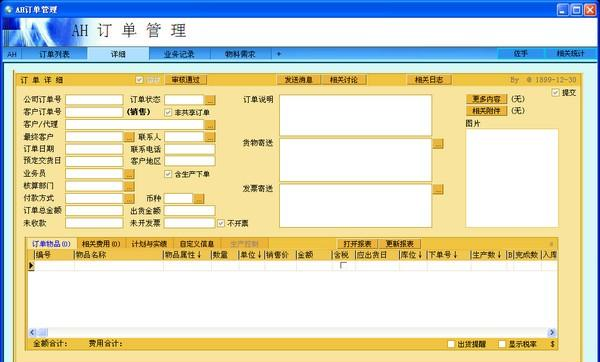Click the 图片 preview box
The width and height of the screenshot is (600, 362).
coord(512,178)
